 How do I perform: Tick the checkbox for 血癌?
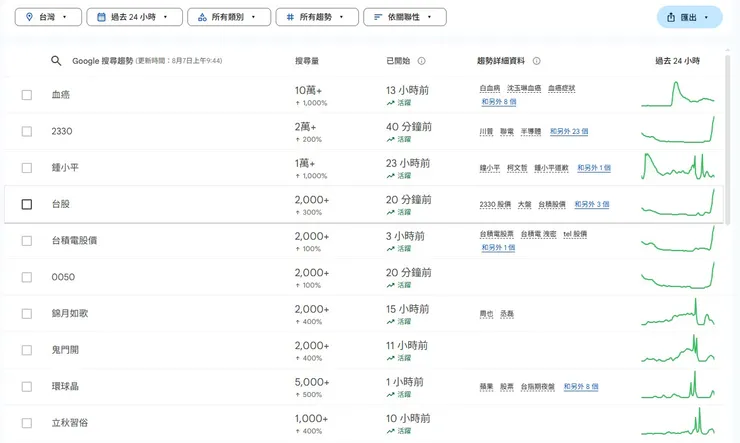(27, 95)
